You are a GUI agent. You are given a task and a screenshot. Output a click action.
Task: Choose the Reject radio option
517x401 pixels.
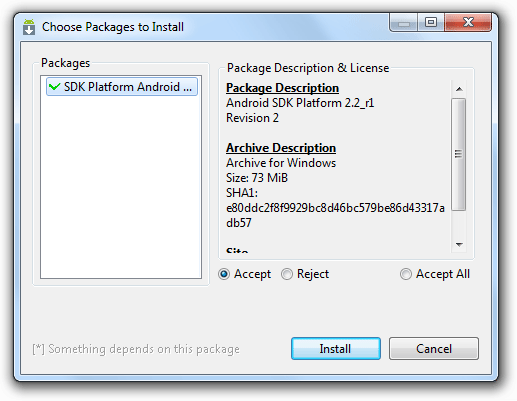[x=287, y=274]
